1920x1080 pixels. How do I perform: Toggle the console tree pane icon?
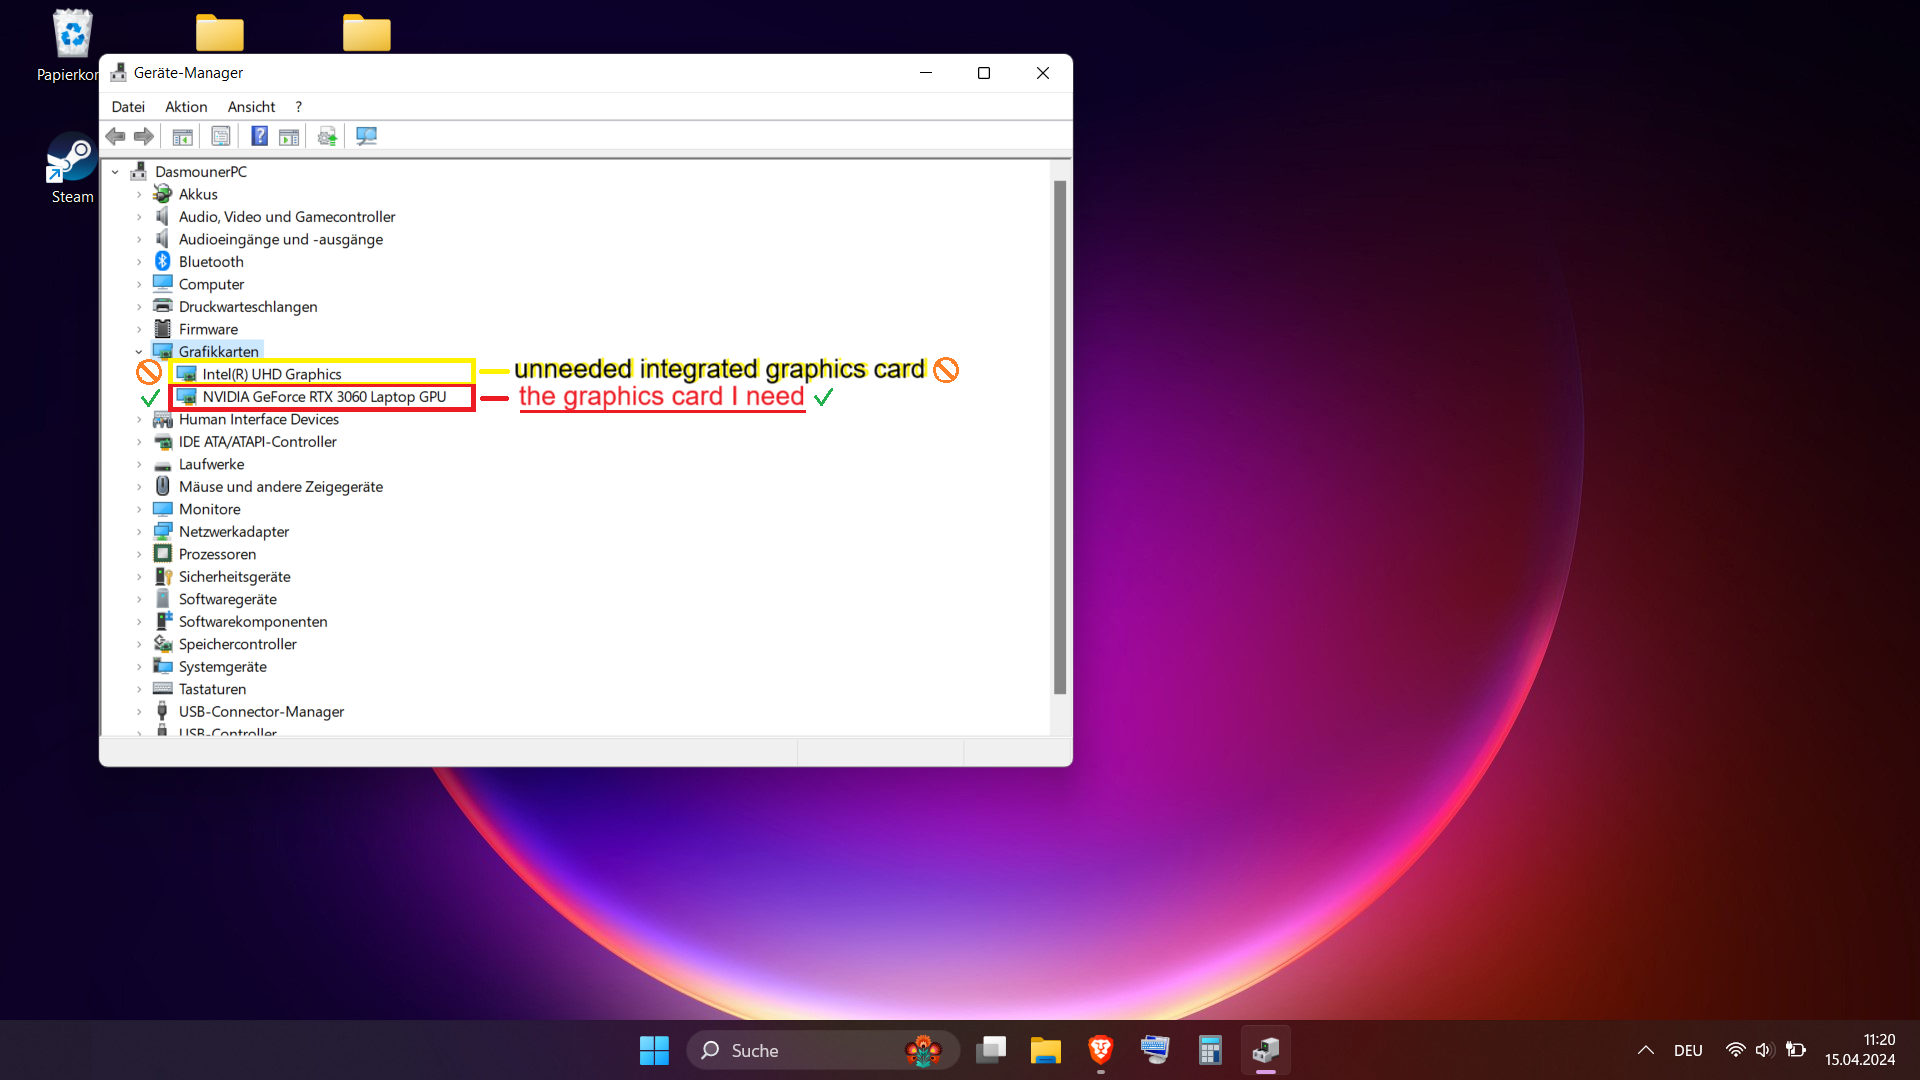(x=182, y=137)
